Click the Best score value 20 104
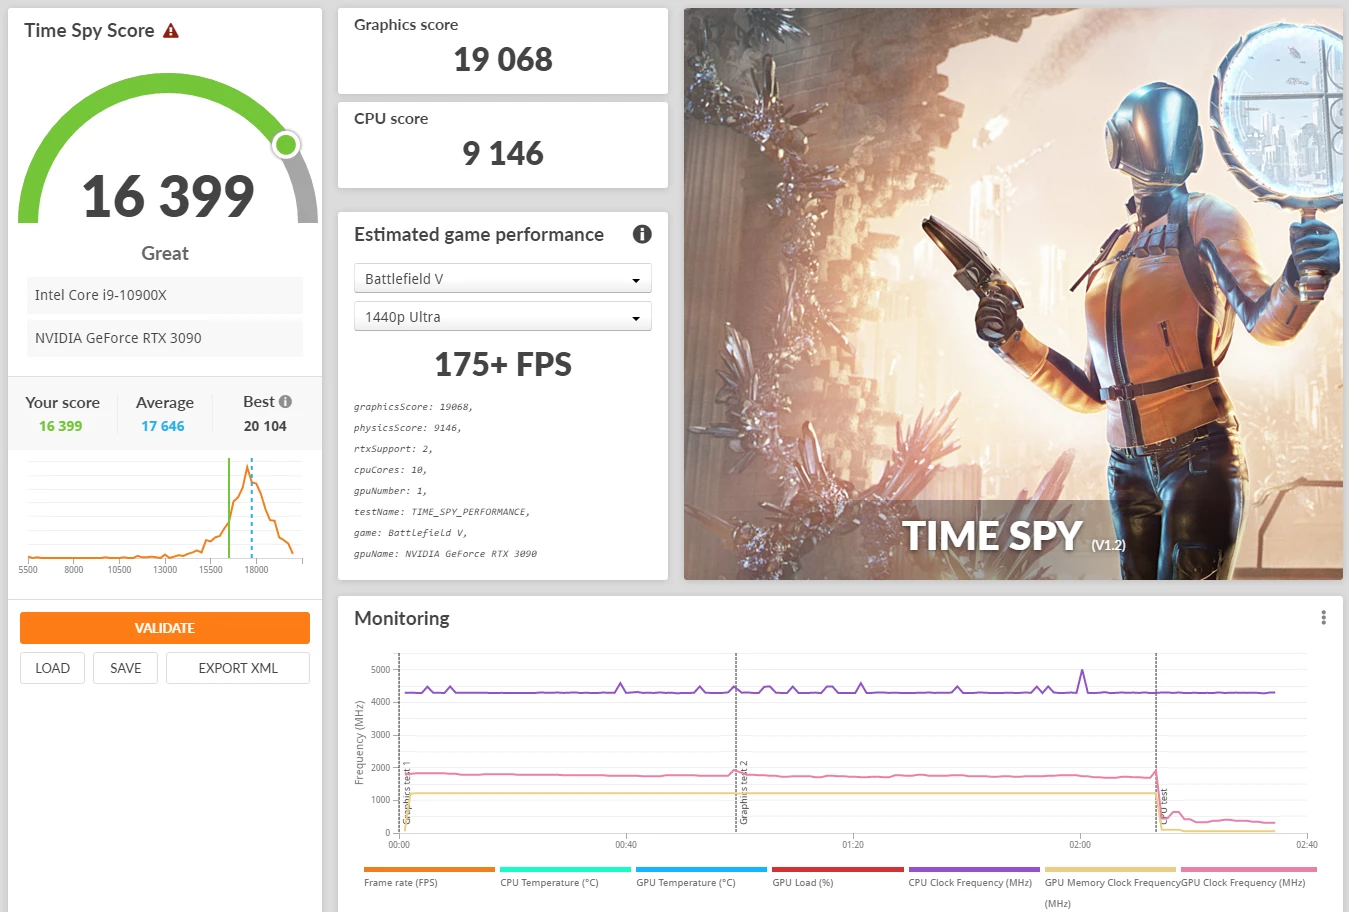Viewport: 1349px width, 912px height. click(x=265, y=426)
